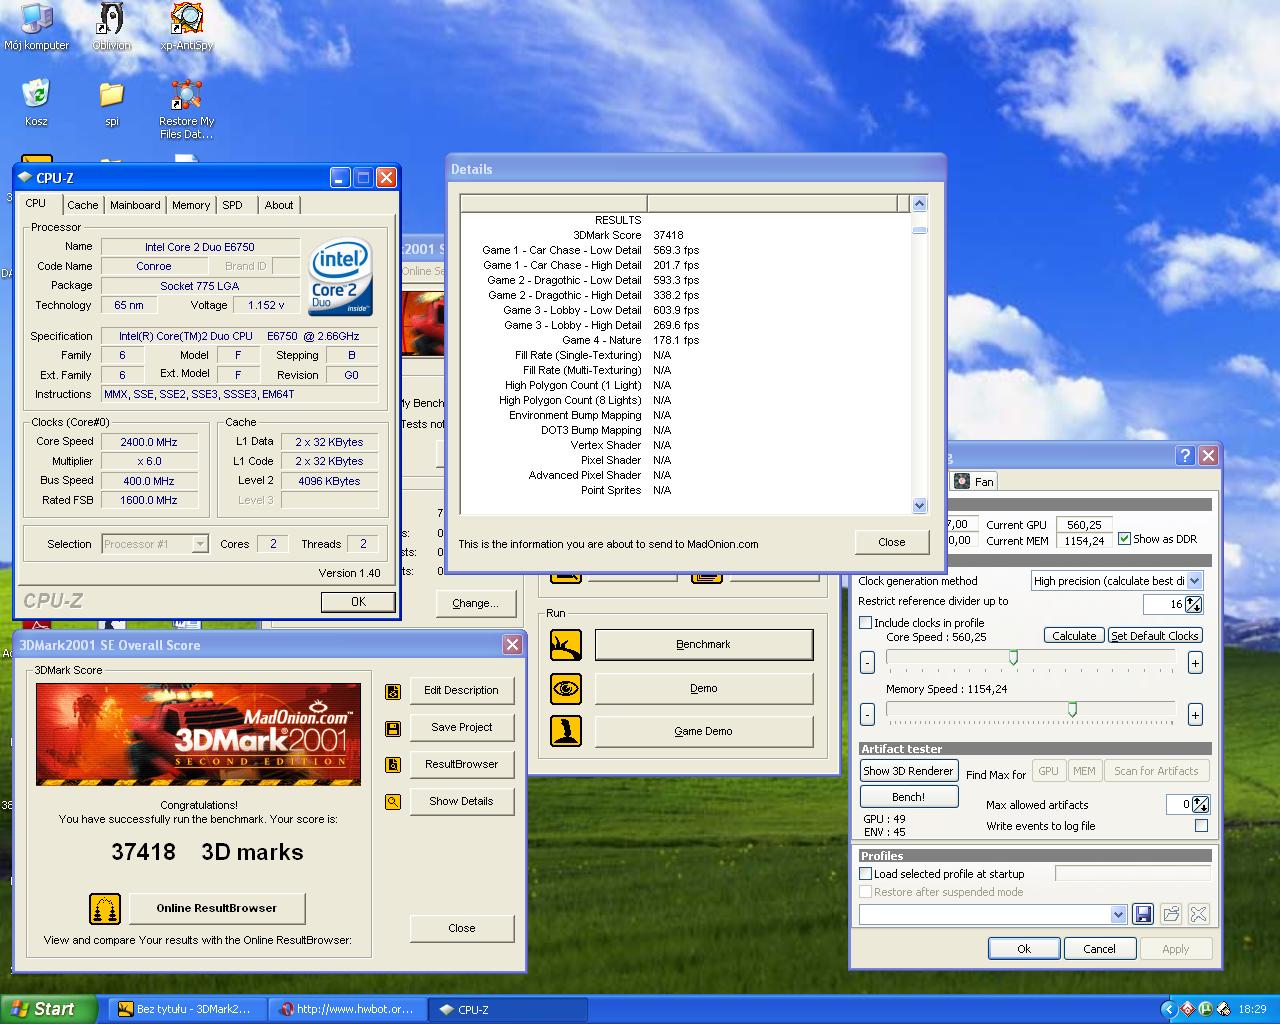
Task: Open the Mój komputer desktop icon
Action: [x=36, y=27]
